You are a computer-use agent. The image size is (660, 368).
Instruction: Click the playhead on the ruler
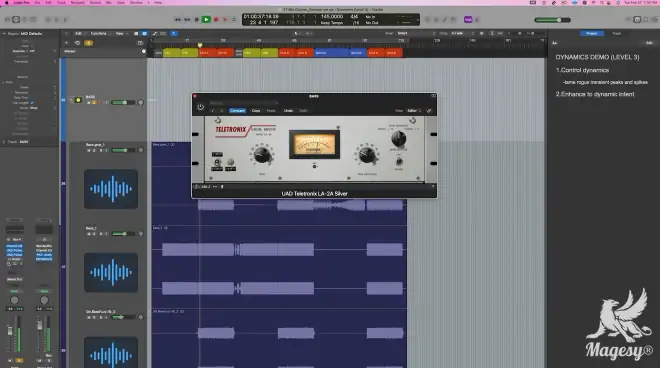(200, 45)
